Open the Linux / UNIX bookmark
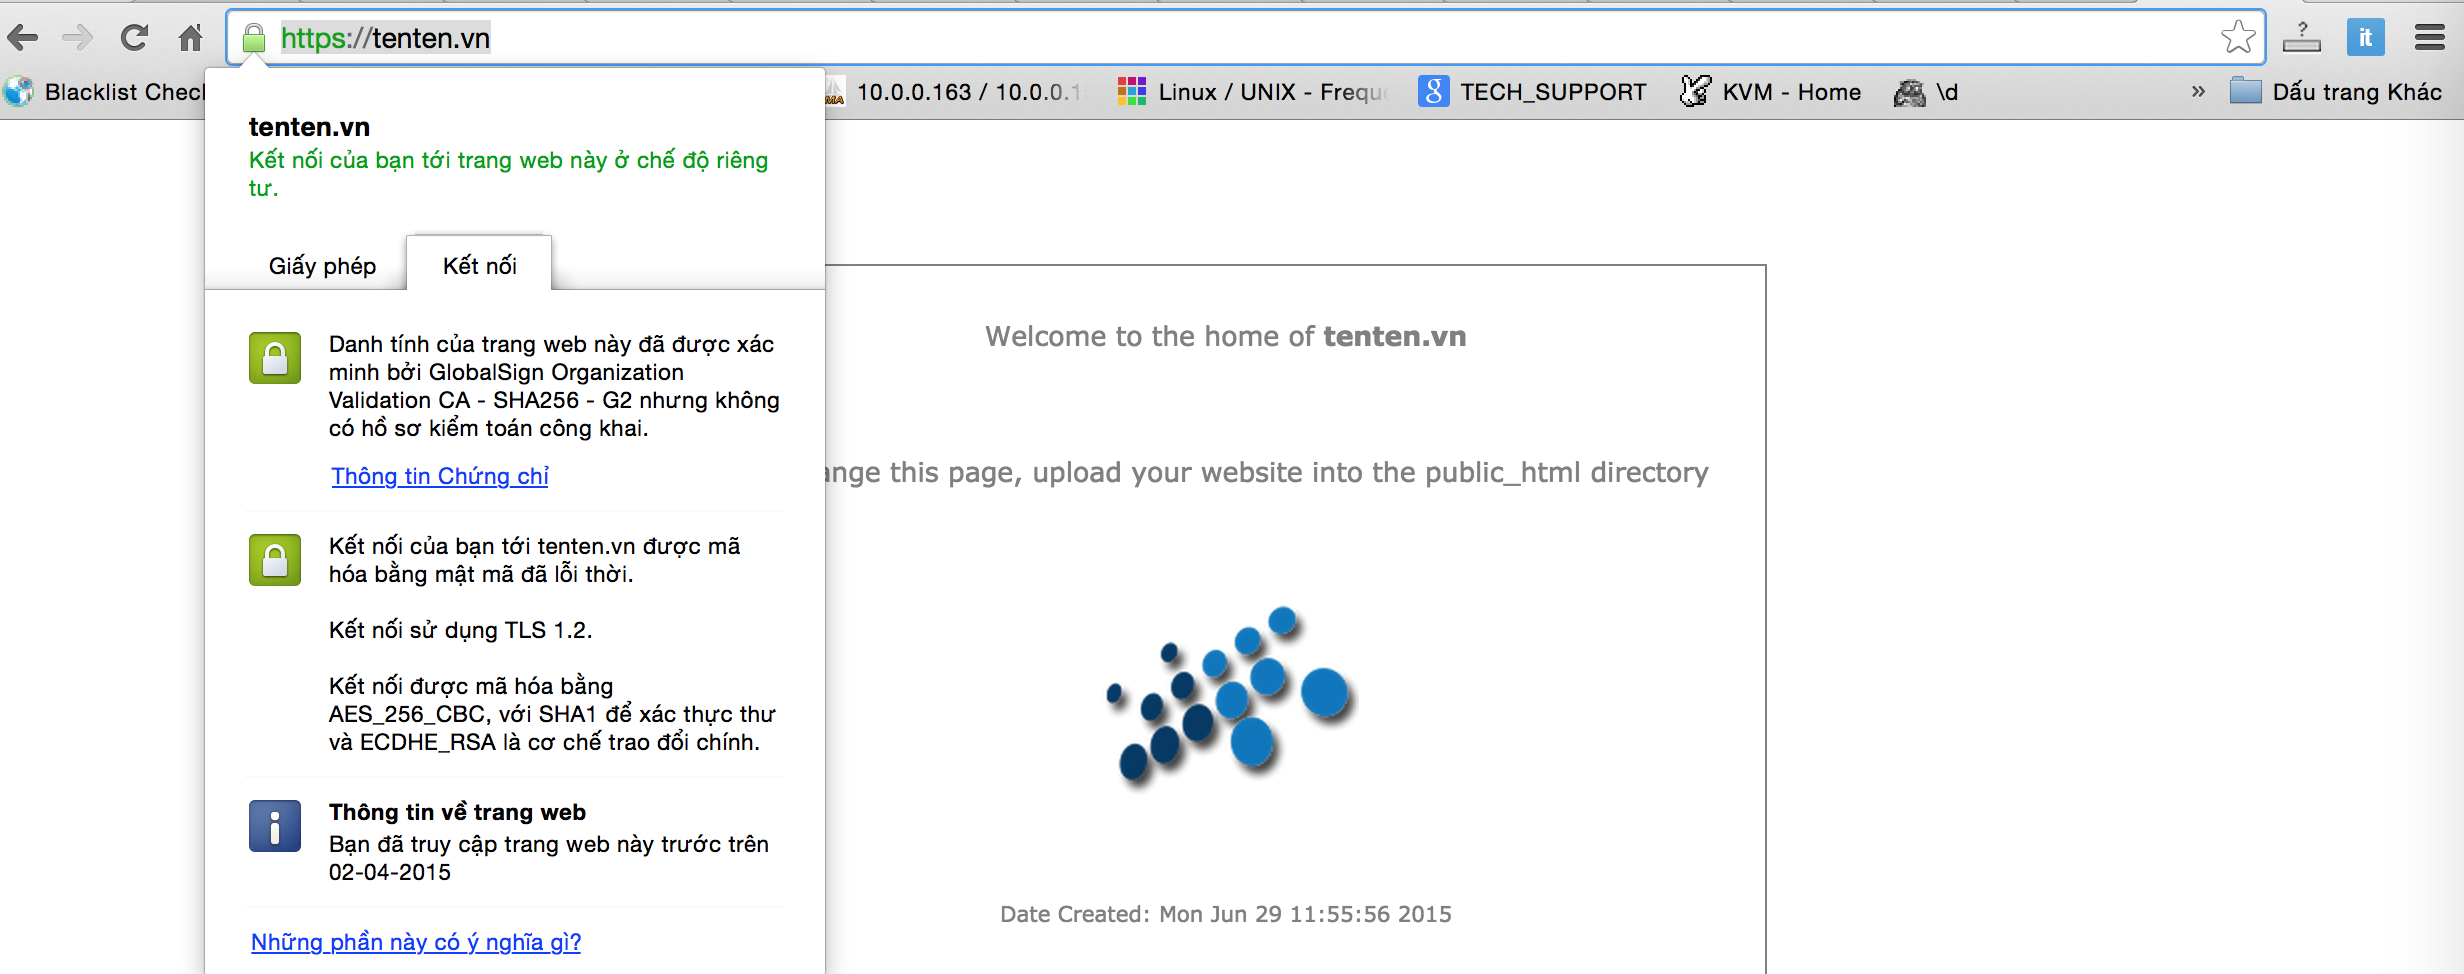This screenshot has width=2464, height=974. tap(1253, 92)
